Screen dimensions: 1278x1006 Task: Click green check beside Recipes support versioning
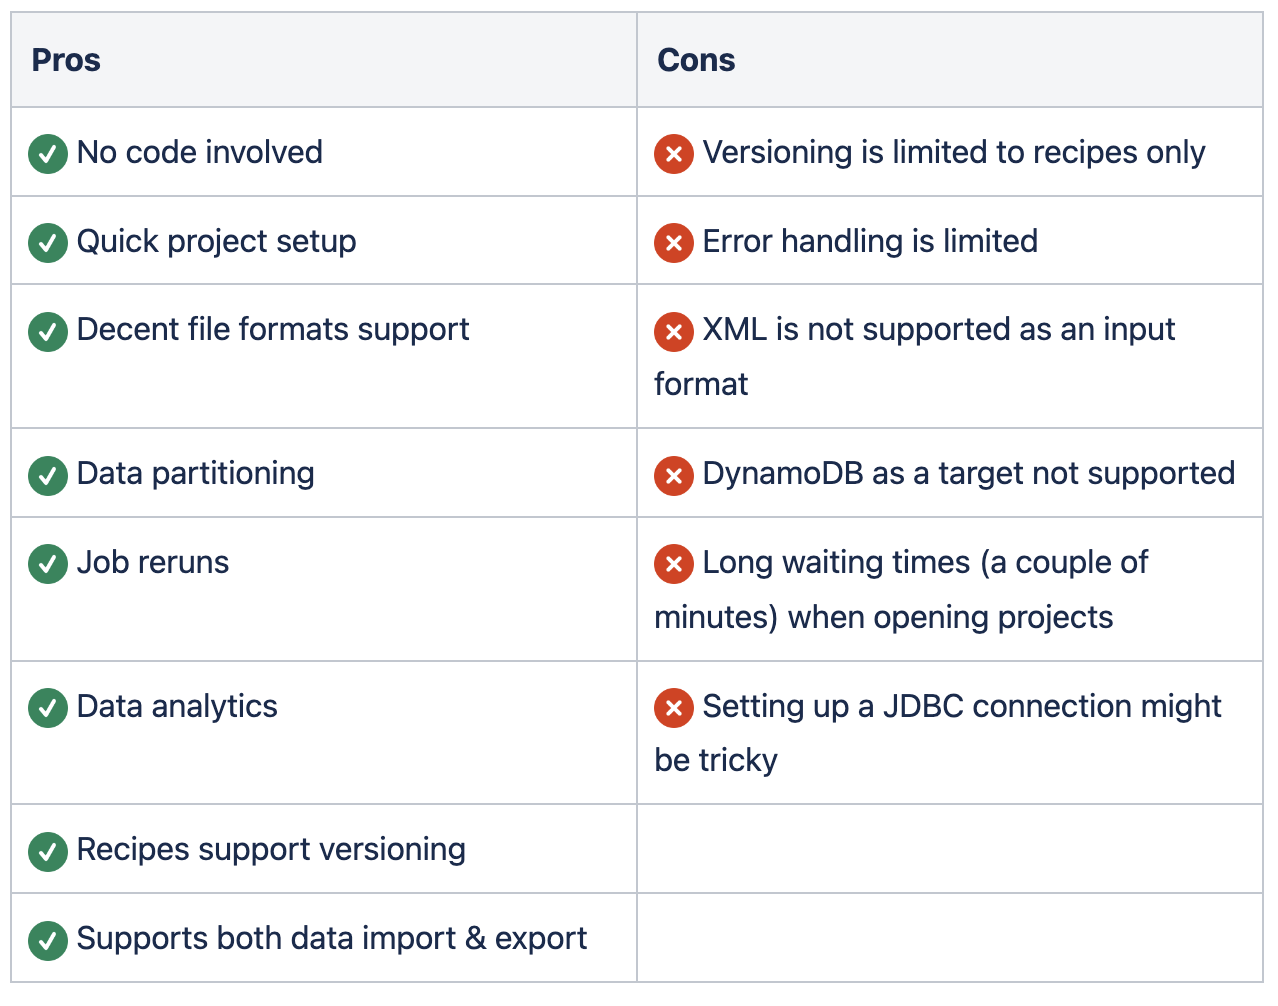click(x=48, y=851)
